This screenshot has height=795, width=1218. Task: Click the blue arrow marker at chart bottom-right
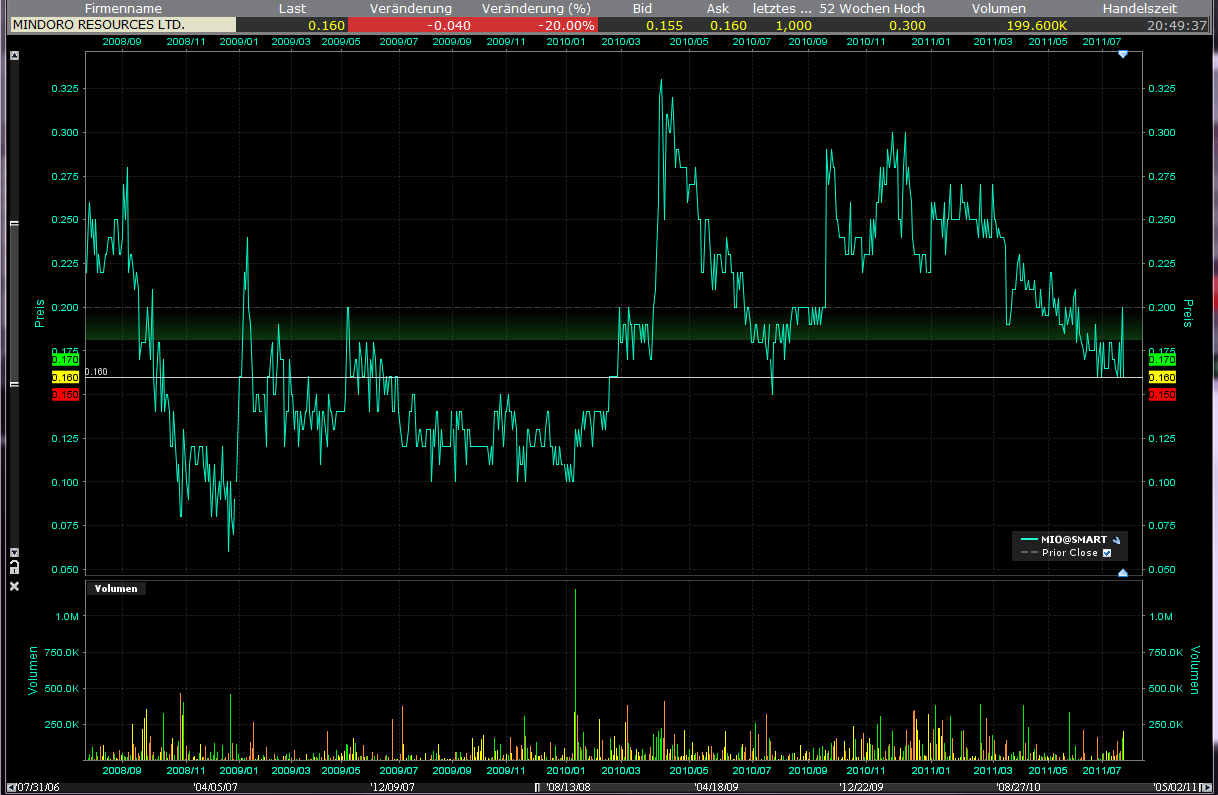click(1122, 573)
